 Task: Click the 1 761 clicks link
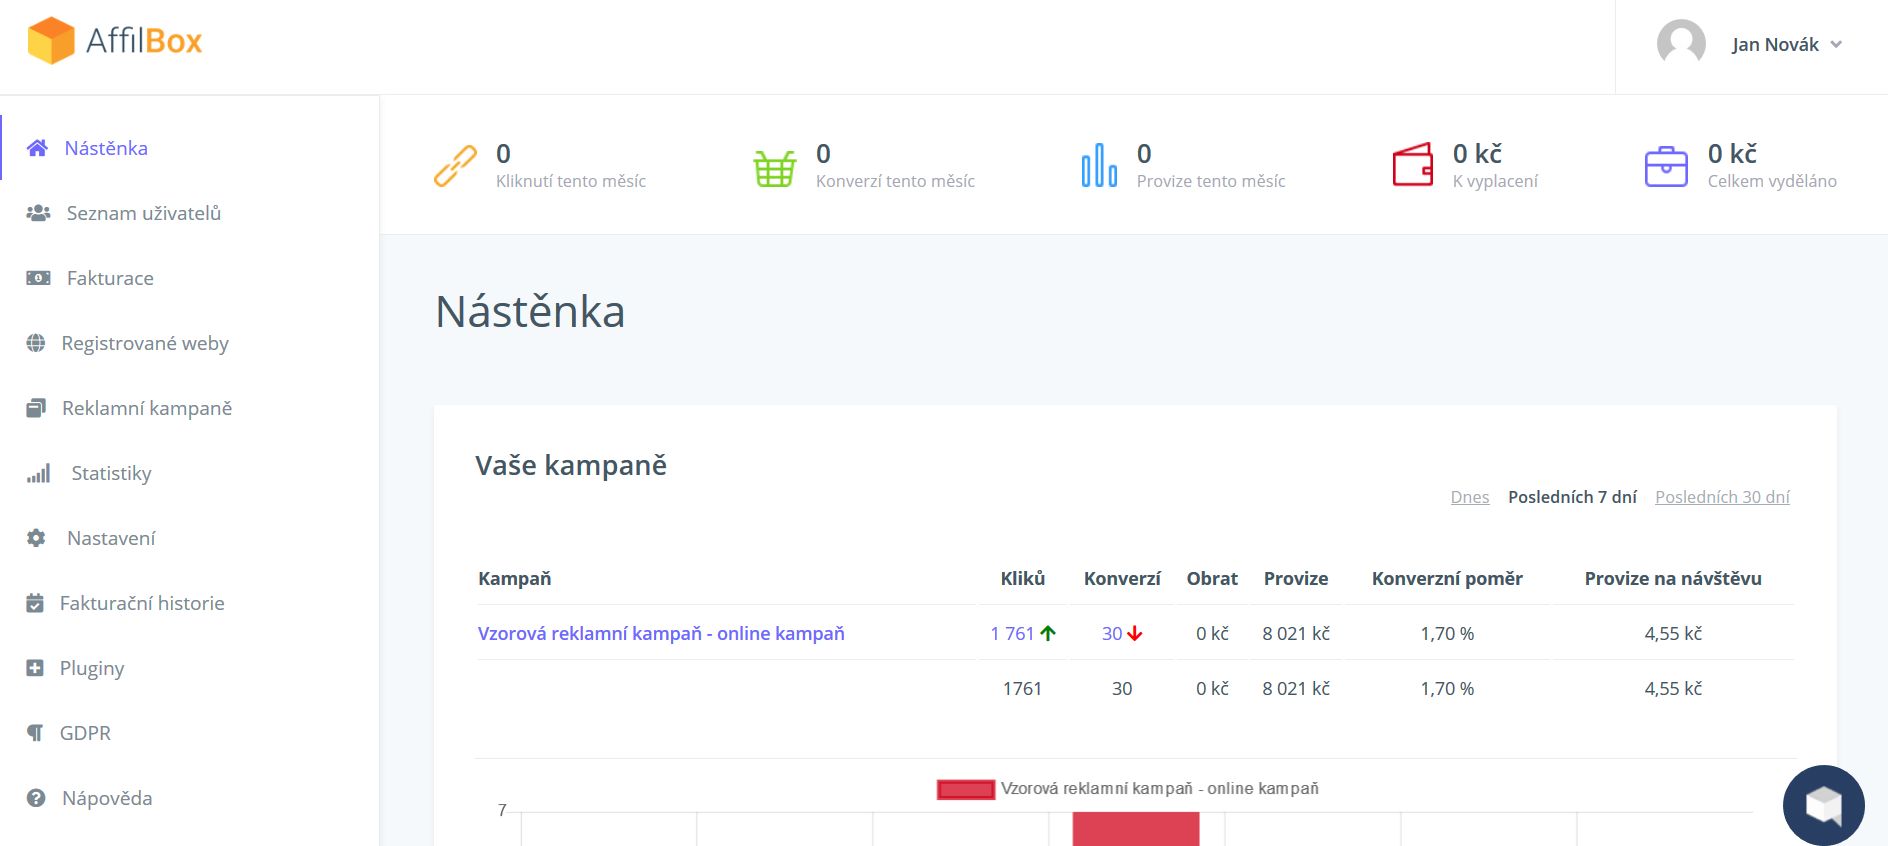[x=1012, y=633]
